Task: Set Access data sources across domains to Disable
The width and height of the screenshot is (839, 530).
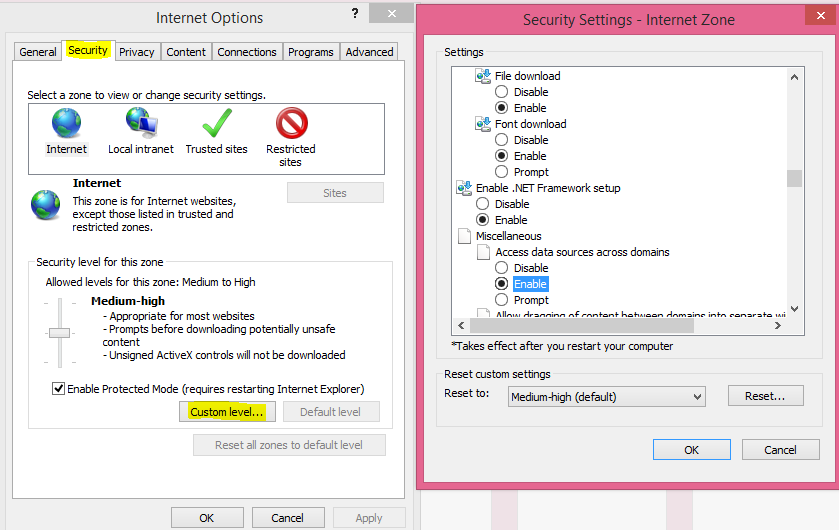Action: pos(502,268)
